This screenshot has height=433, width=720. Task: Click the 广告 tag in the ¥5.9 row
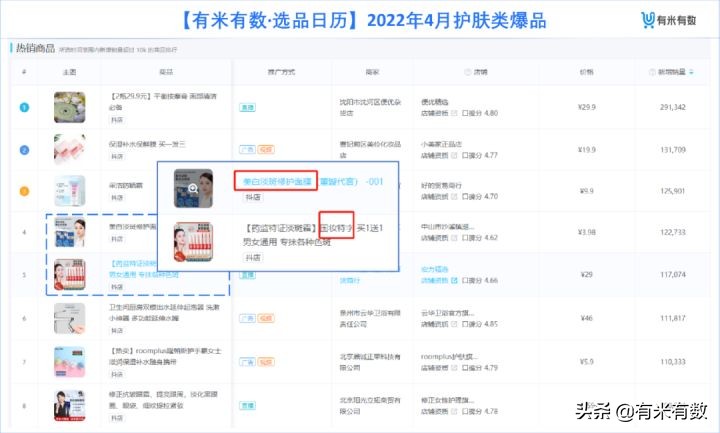(248, 362)
